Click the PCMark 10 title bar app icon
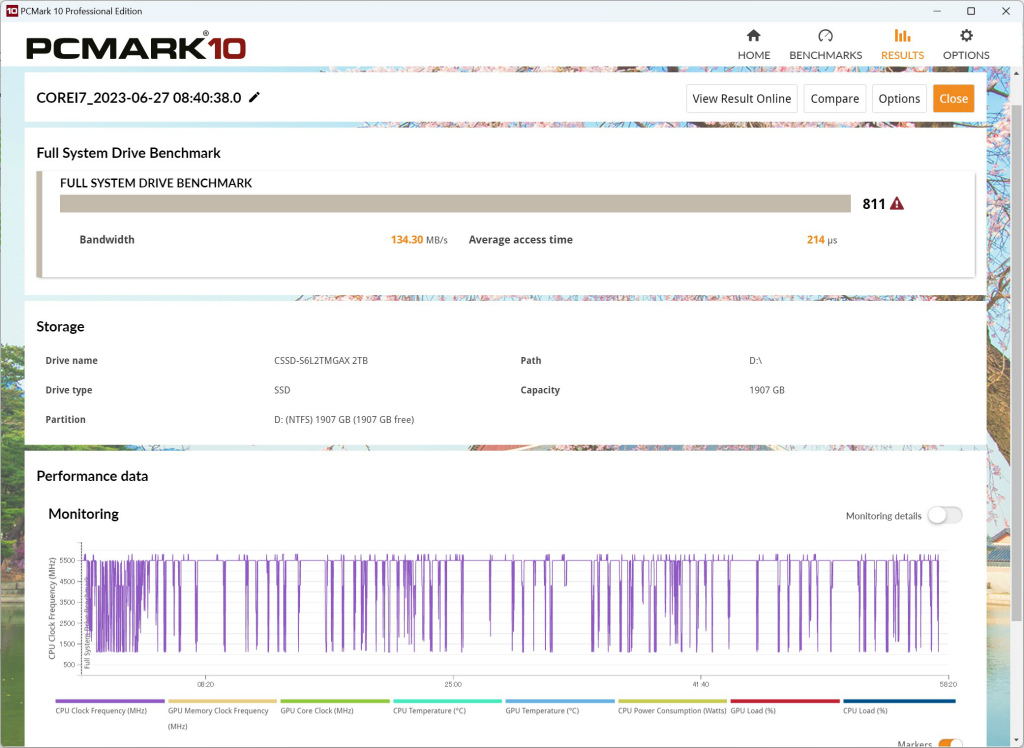Screen dimensions: 1024x748 point(12,11)
